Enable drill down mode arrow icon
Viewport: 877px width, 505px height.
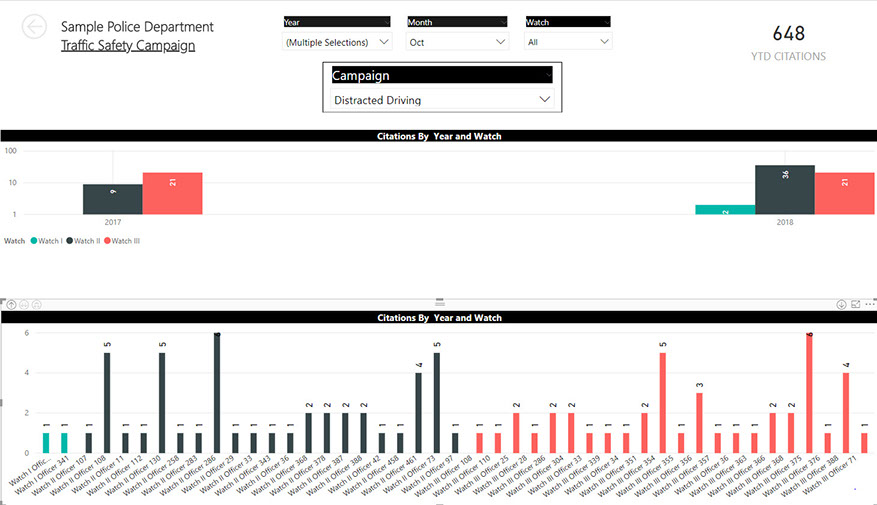pyautogui.click(x=841, y=304)
